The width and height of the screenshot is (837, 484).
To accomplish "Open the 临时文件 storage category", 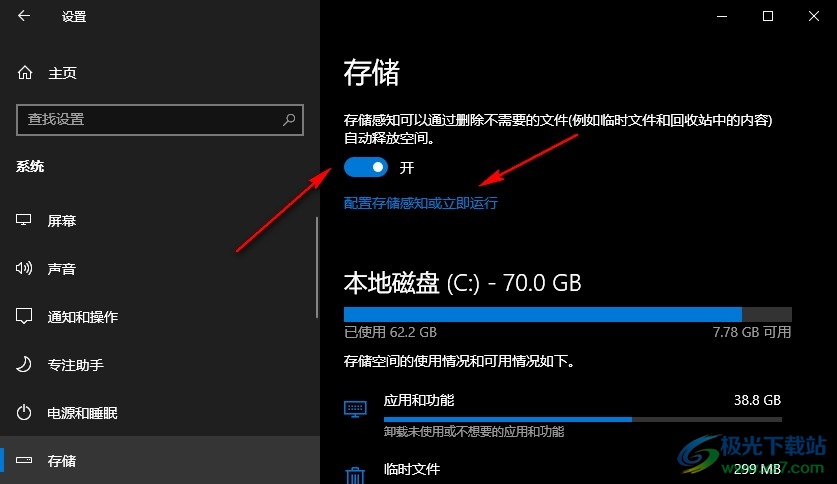I will [x=563, y=471].
